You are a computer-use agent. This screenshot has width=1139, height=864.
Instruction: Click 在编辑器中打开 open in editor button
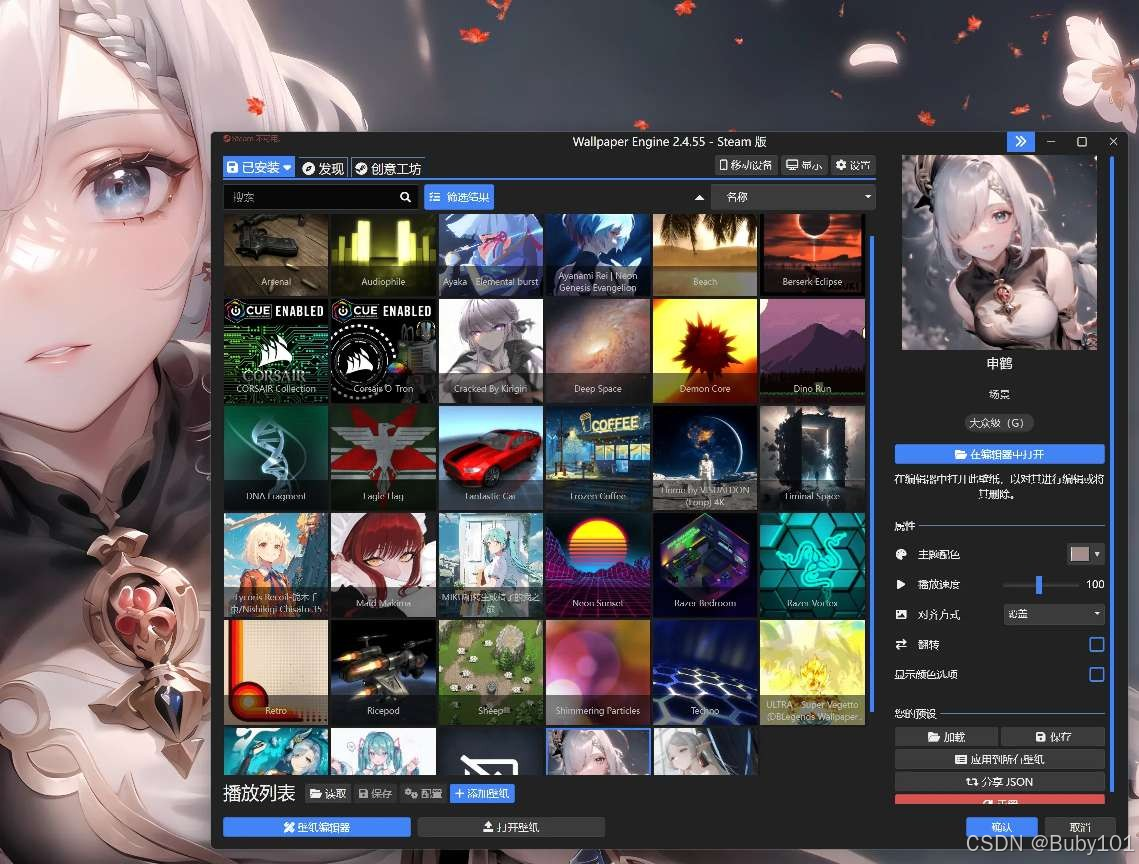pyautogui.click(x=1000, y=454)
